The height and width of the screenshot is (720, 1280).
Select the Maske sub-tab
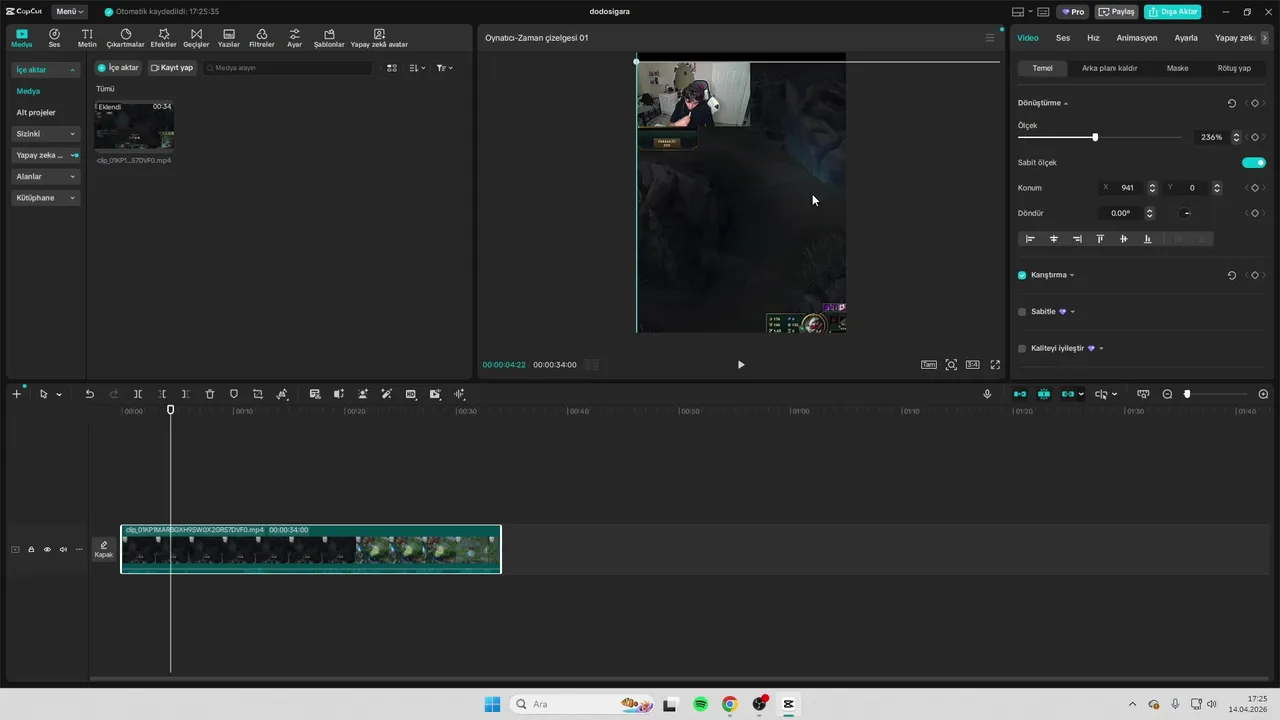click(1177, 68)
